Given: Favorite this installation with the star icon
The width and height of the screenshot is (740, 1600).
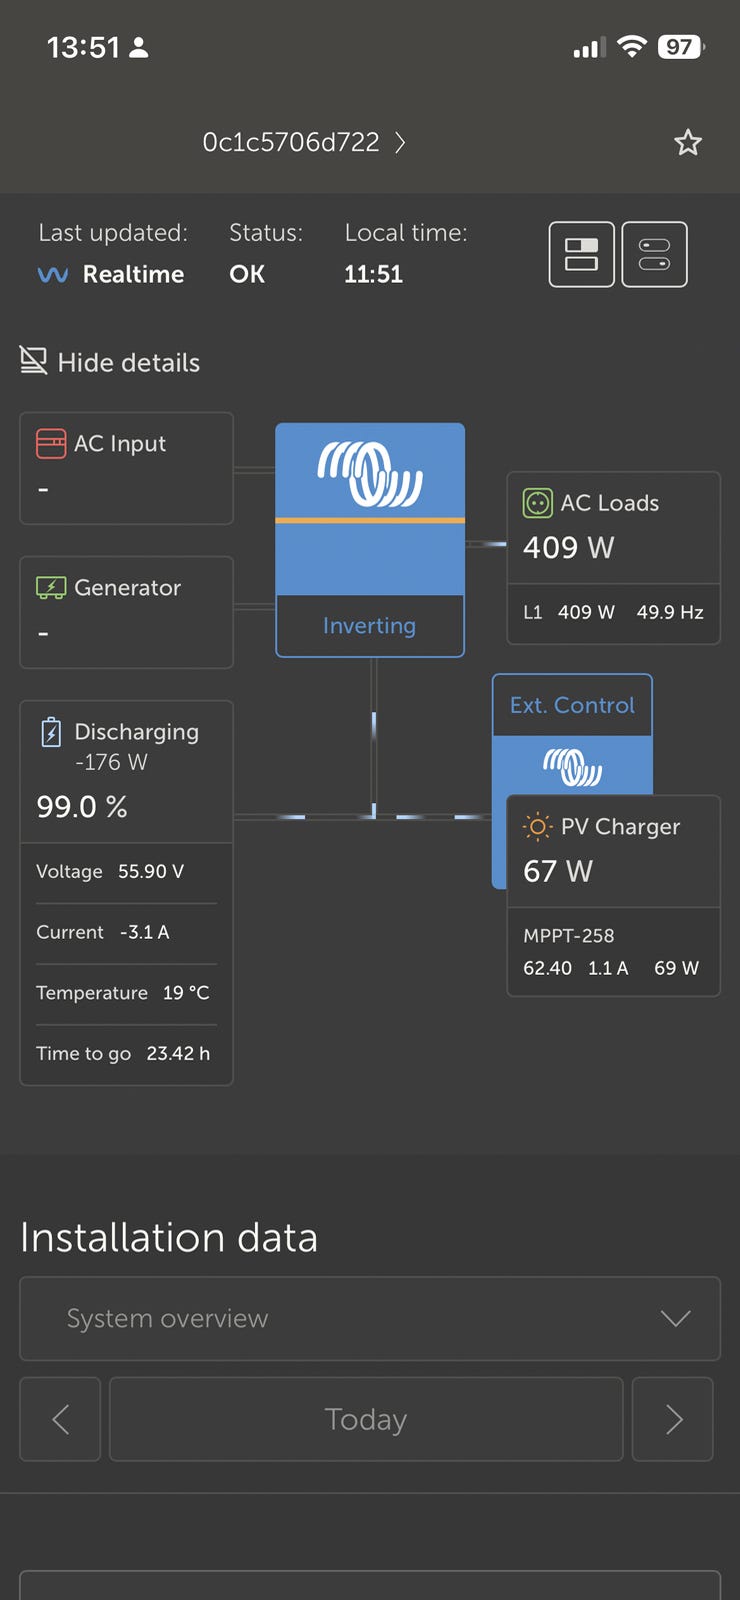Looking at the screenshot, I should (688, 142).
